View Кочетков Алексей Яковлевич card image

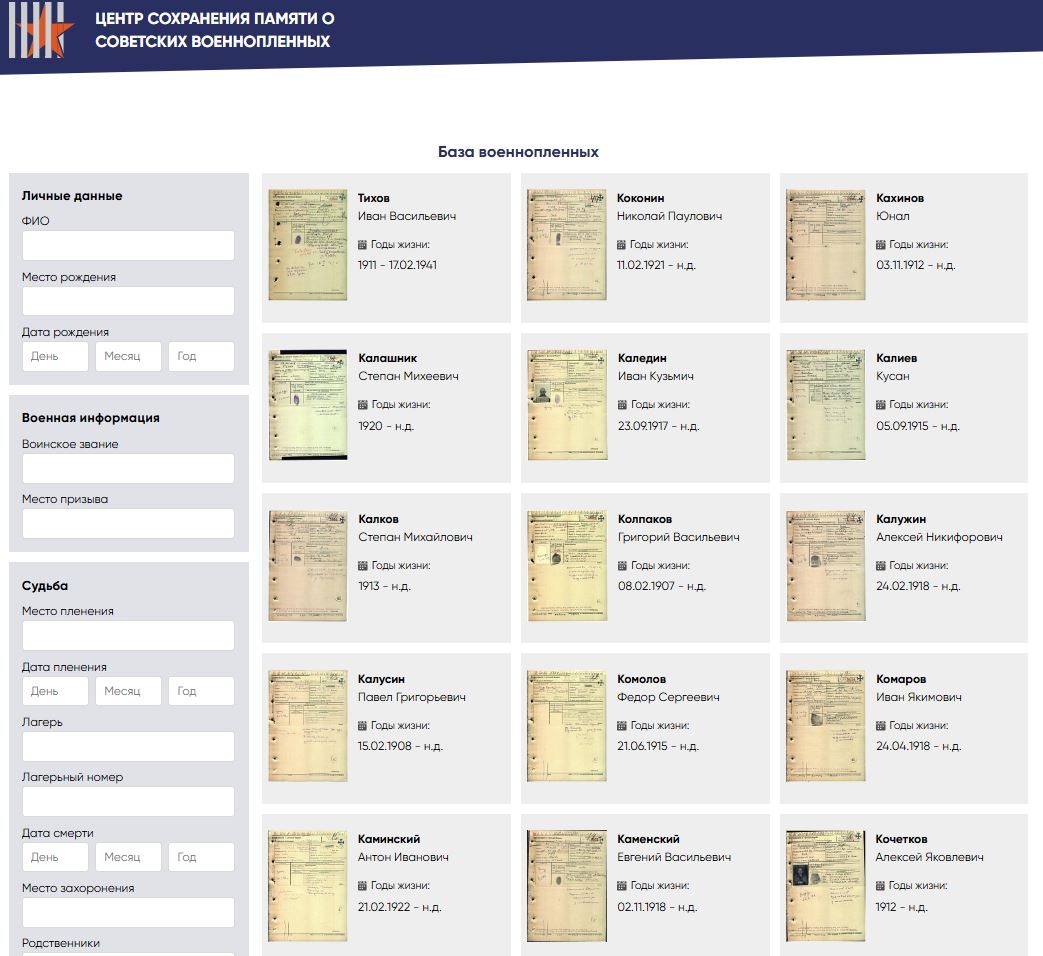[x=826, y=885]
